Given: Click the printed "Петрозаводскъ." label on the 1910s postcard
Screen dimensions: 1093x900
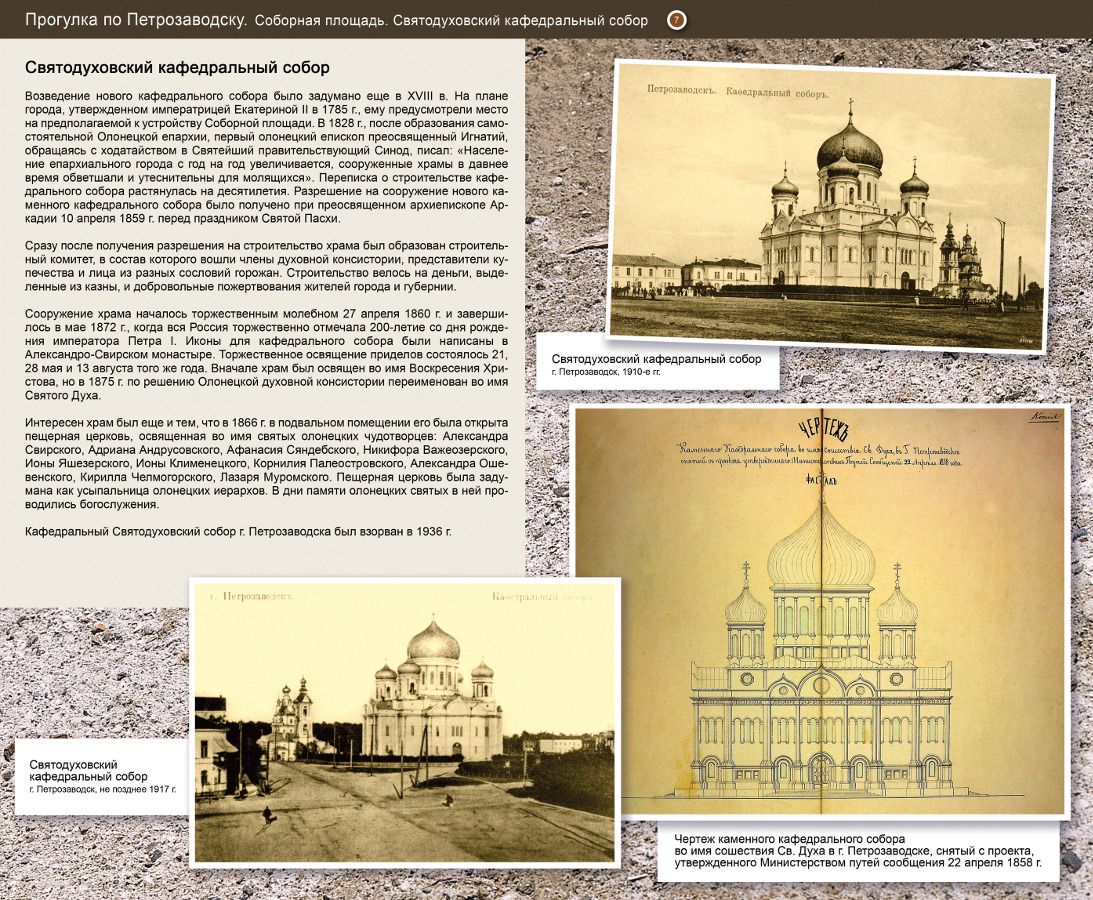Looking at the screenshot, I should tap(681, 89).
